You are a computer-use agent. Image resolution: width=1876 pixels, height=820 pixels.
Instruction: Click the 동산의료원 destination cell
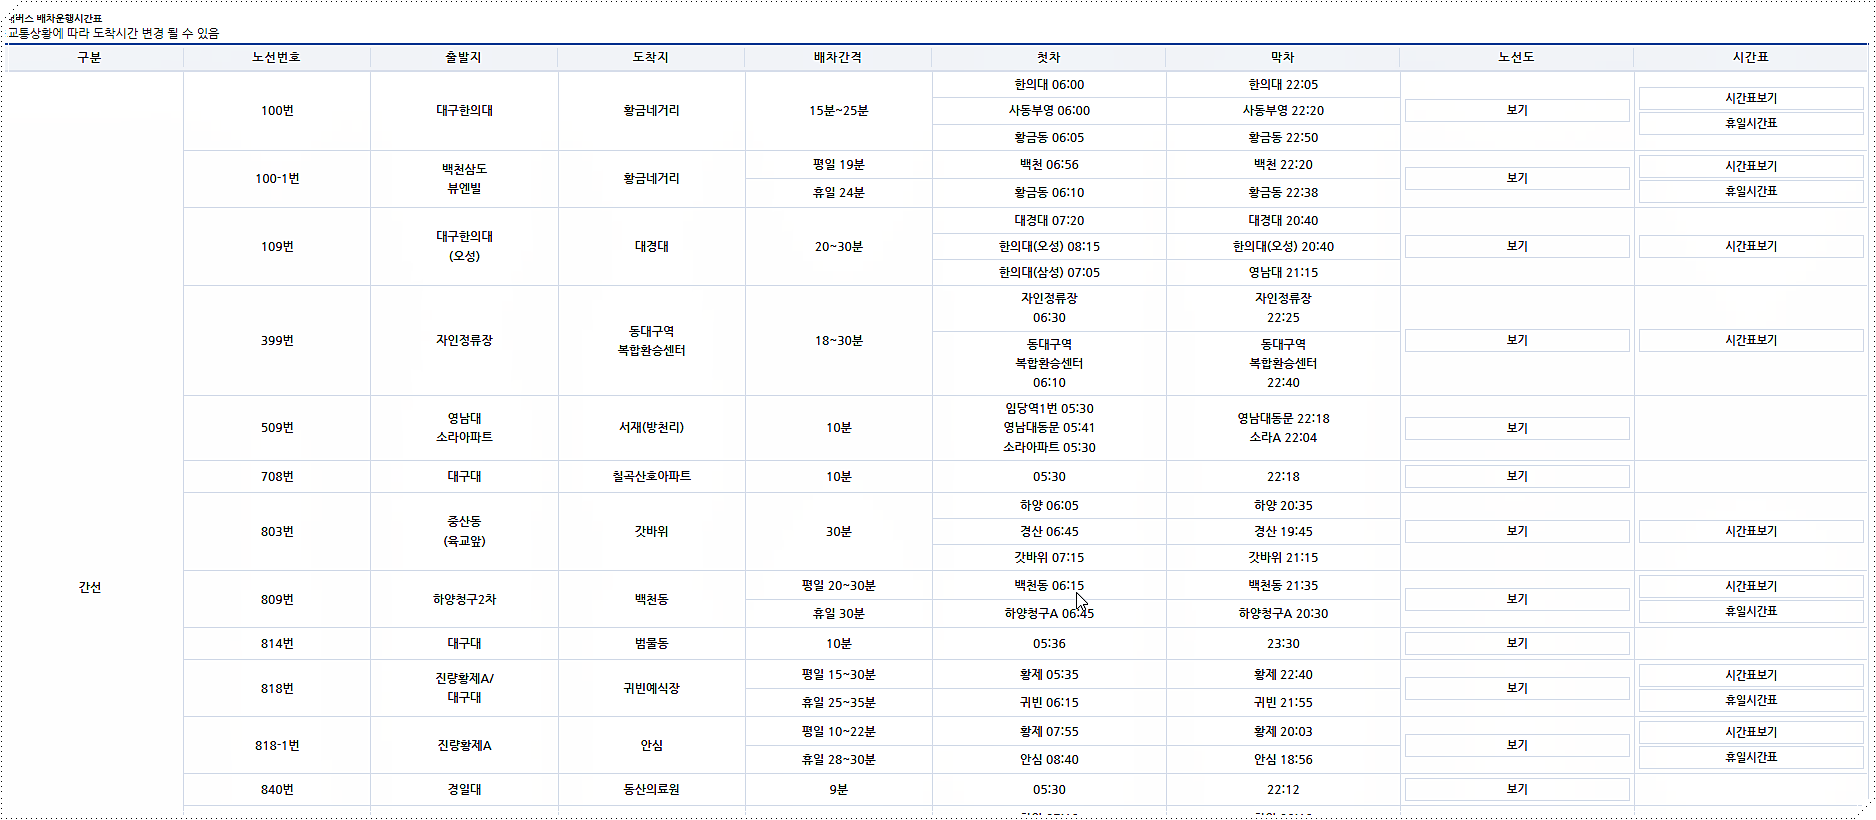(x=651, y=790)
